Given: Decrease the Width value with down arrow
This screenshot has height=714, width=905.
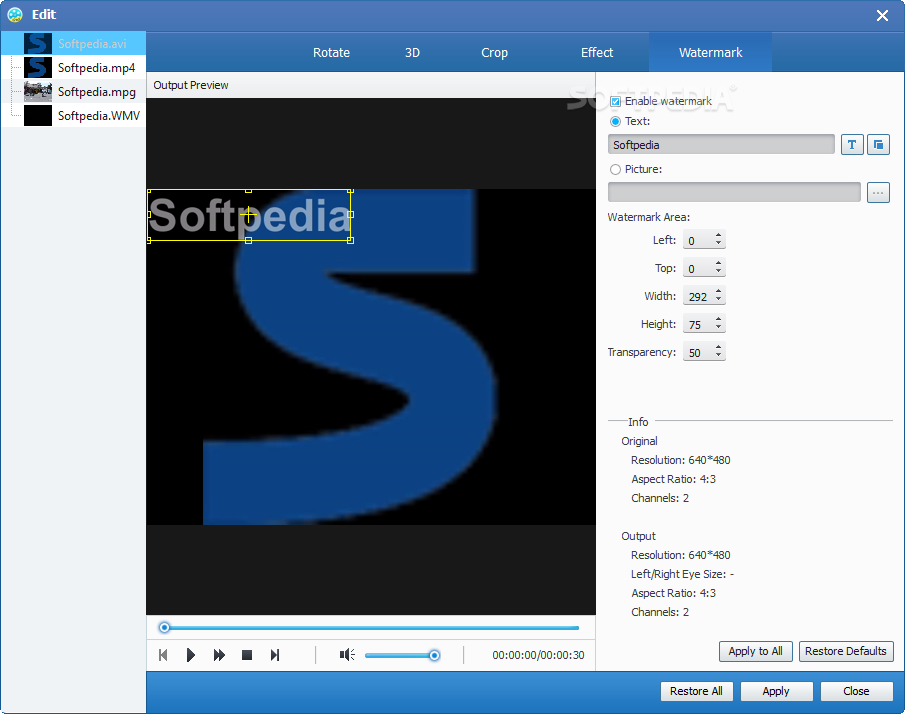Looking at the screenshot, I should [x=719, y=300].
